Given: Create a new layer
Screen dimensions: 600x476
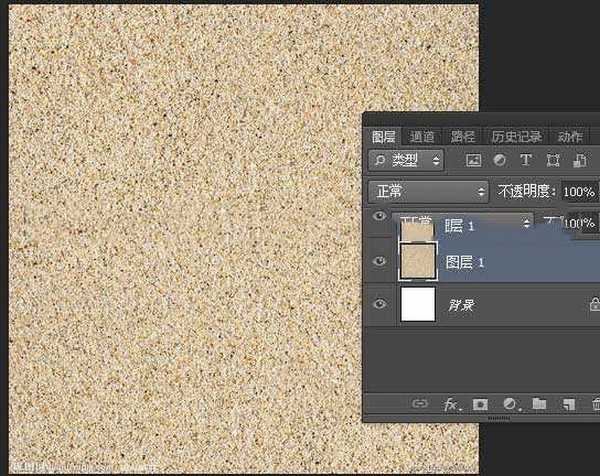Looking at the screenshot, I should point(568,404).
